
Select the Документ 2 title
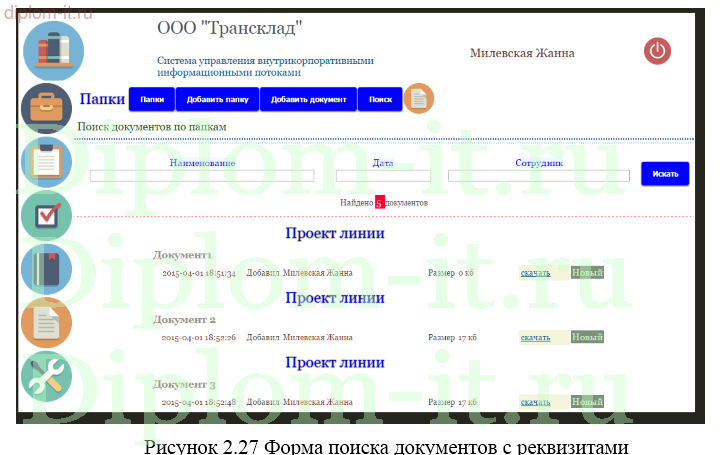[184, 320]
